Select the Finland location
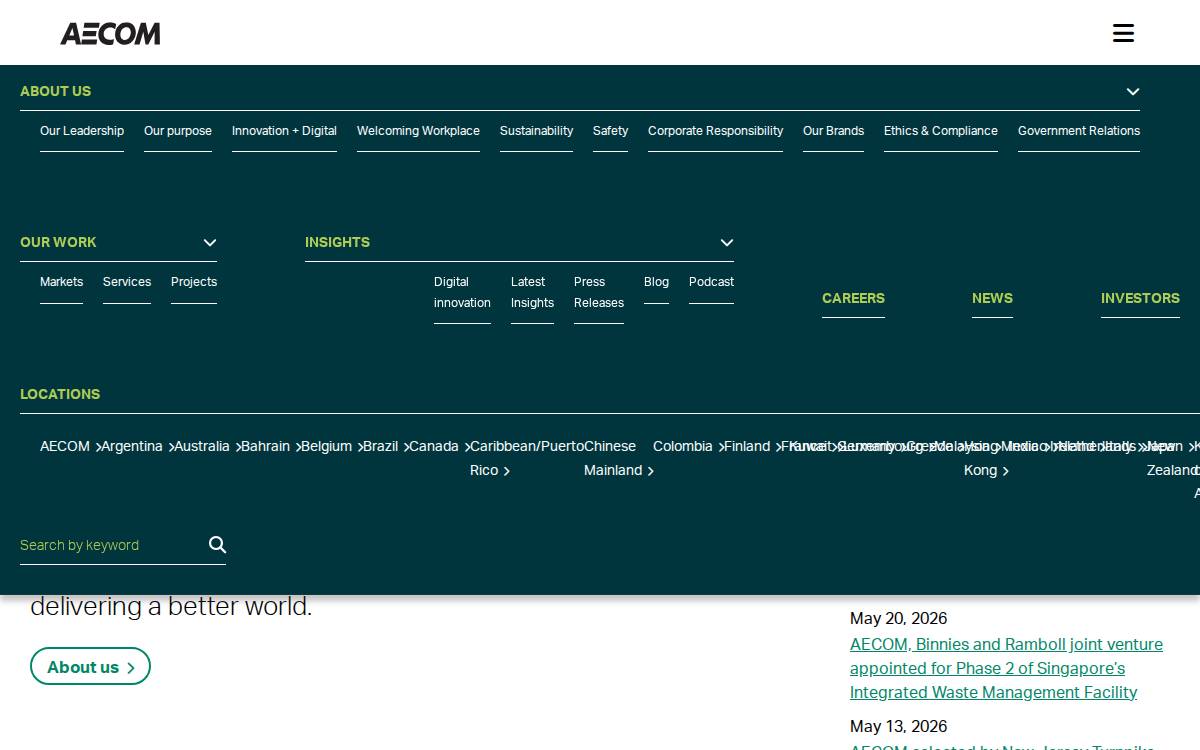This screenshot has height=750, width=1200. [753, 446]
